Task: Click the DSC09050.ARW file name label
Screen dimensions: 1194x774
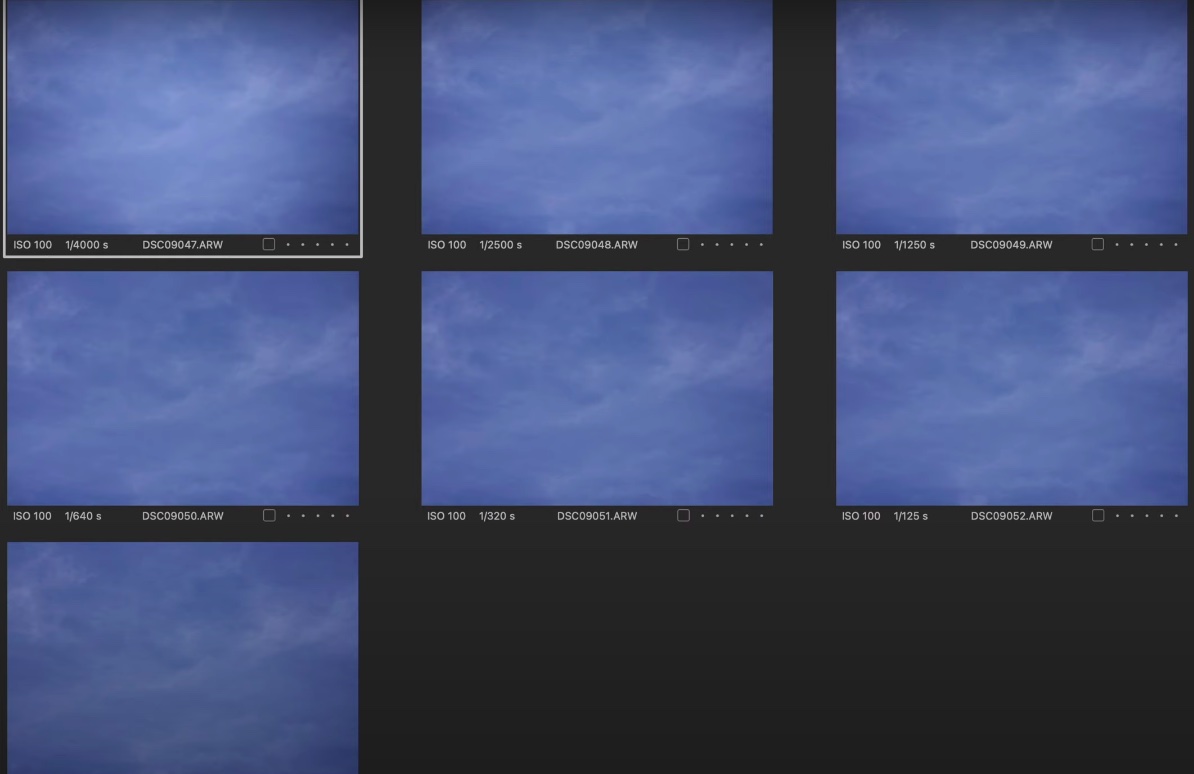Action: click(x=183, y=516)
